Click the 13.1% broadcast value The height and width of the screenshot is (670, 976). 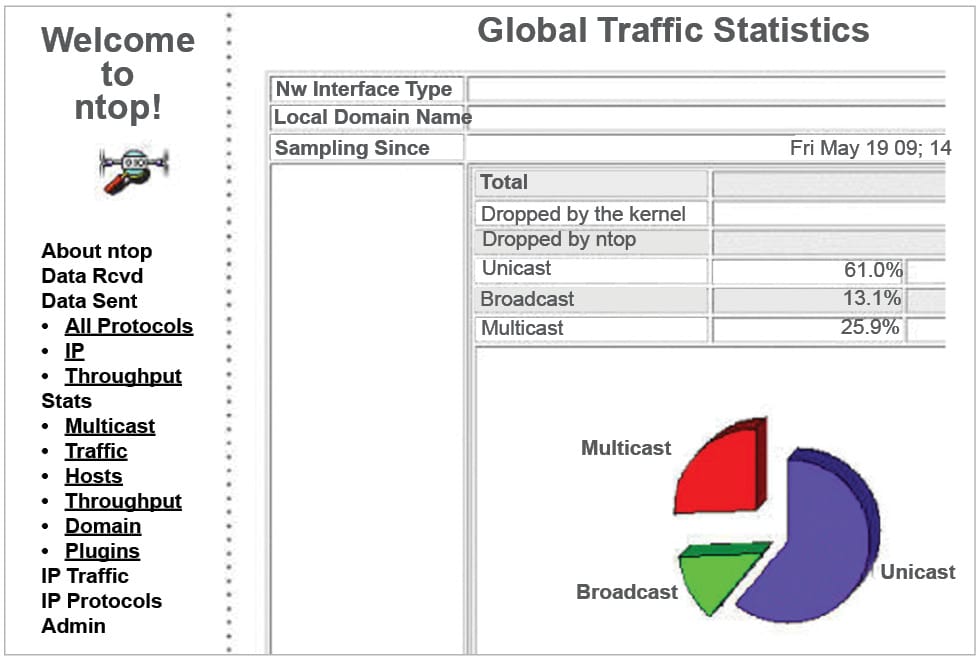[871, 299]
